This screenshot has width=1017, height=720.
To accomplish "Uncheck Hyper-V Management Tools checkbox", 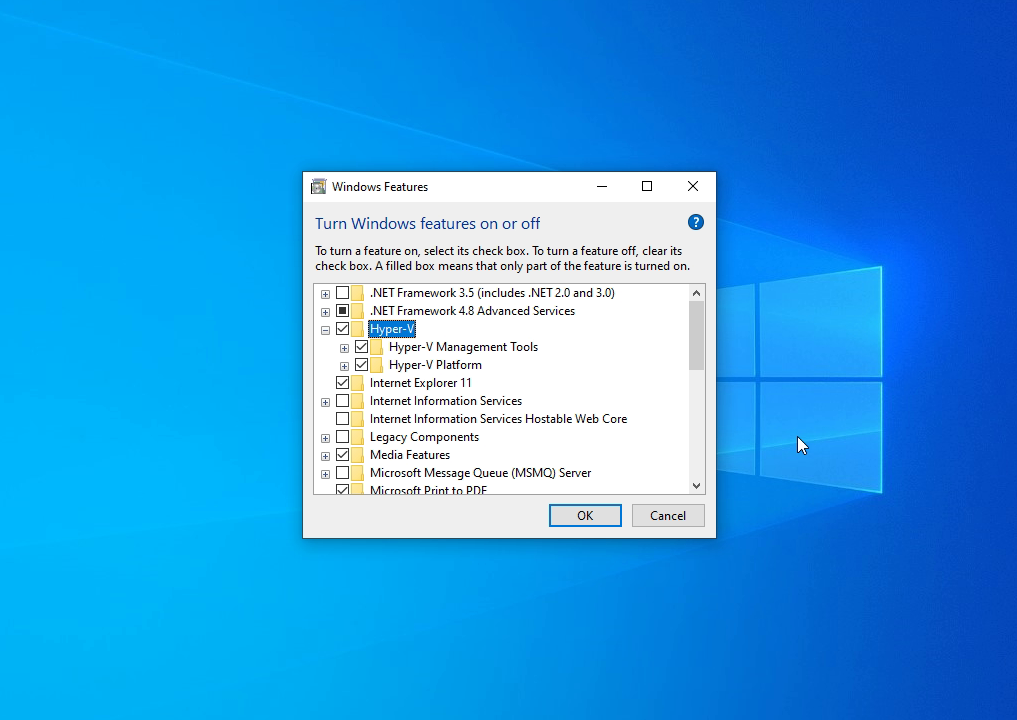I will [361, 347].
